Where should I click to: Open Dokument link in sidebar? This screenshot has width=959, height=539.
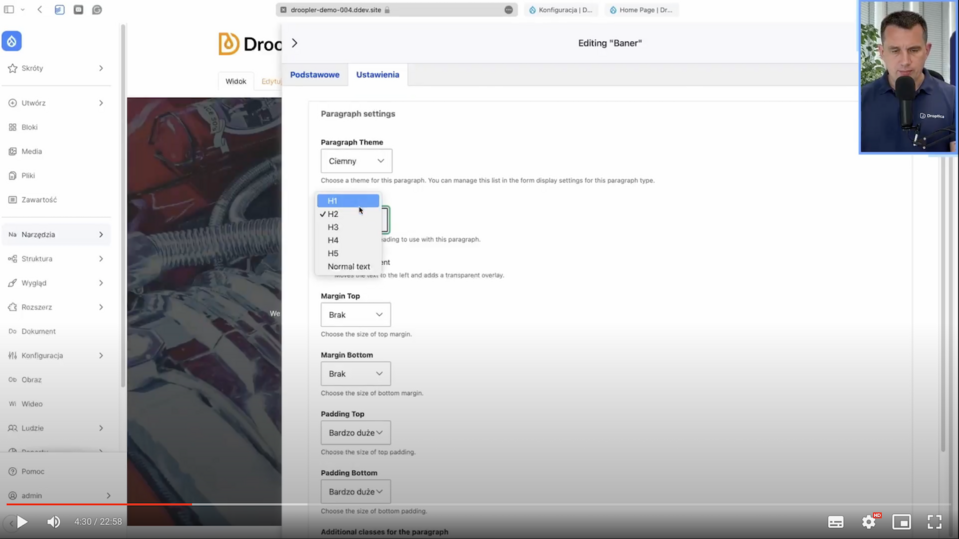(39, 332)
